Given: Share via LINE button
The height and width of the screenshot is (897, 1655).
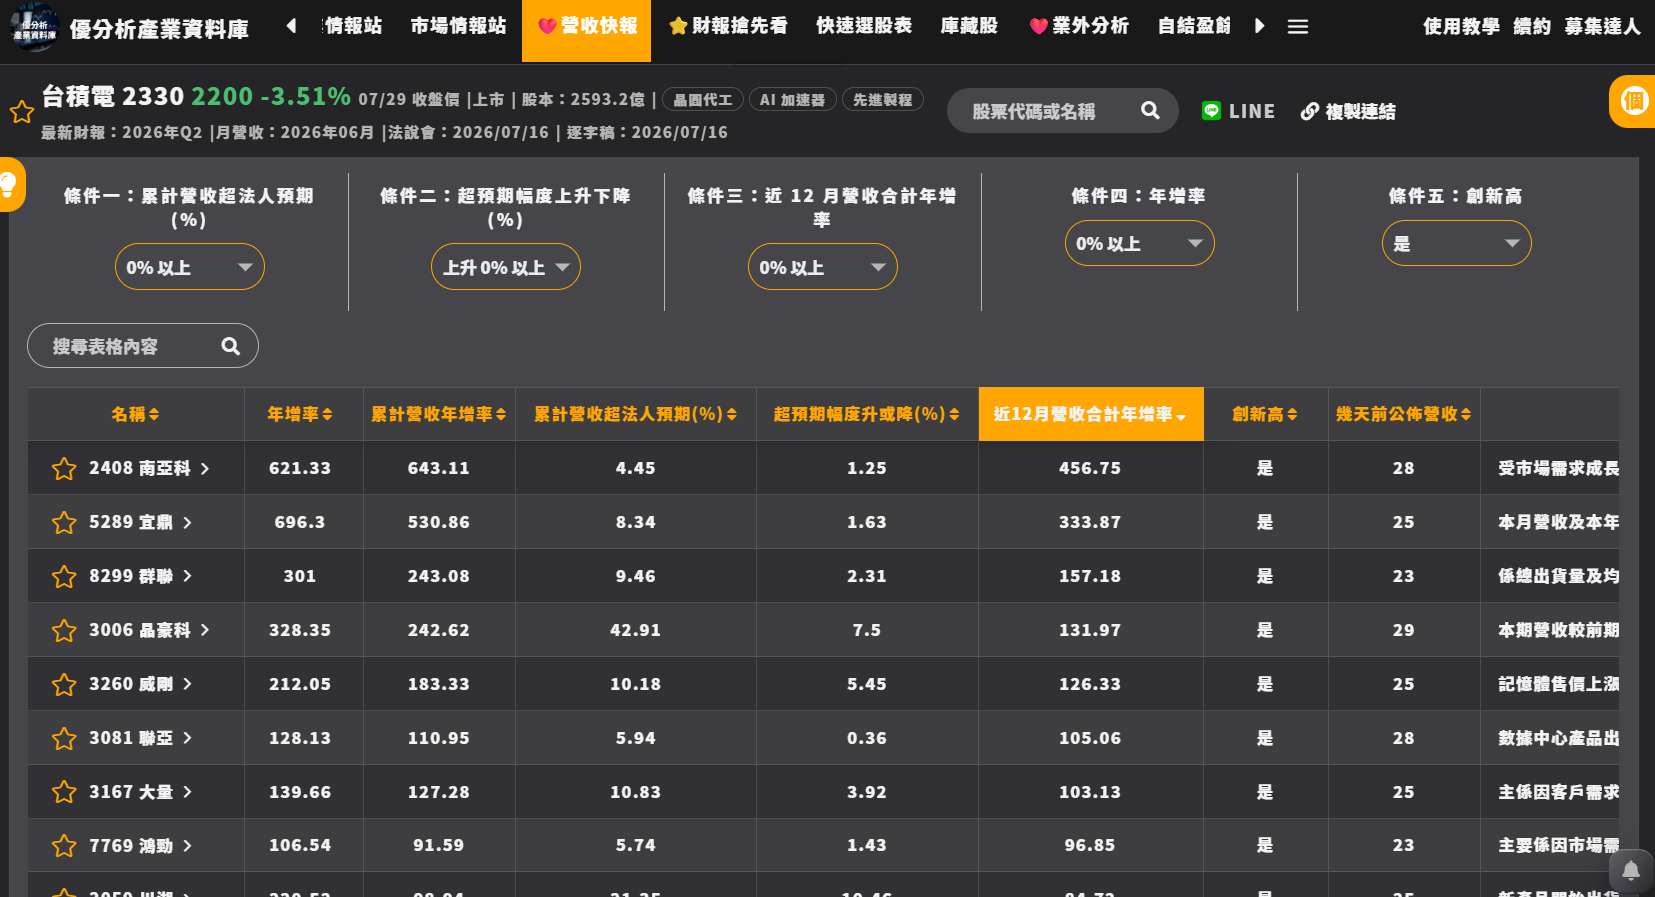Looking at the screenshot, I should coord(1238,111).
